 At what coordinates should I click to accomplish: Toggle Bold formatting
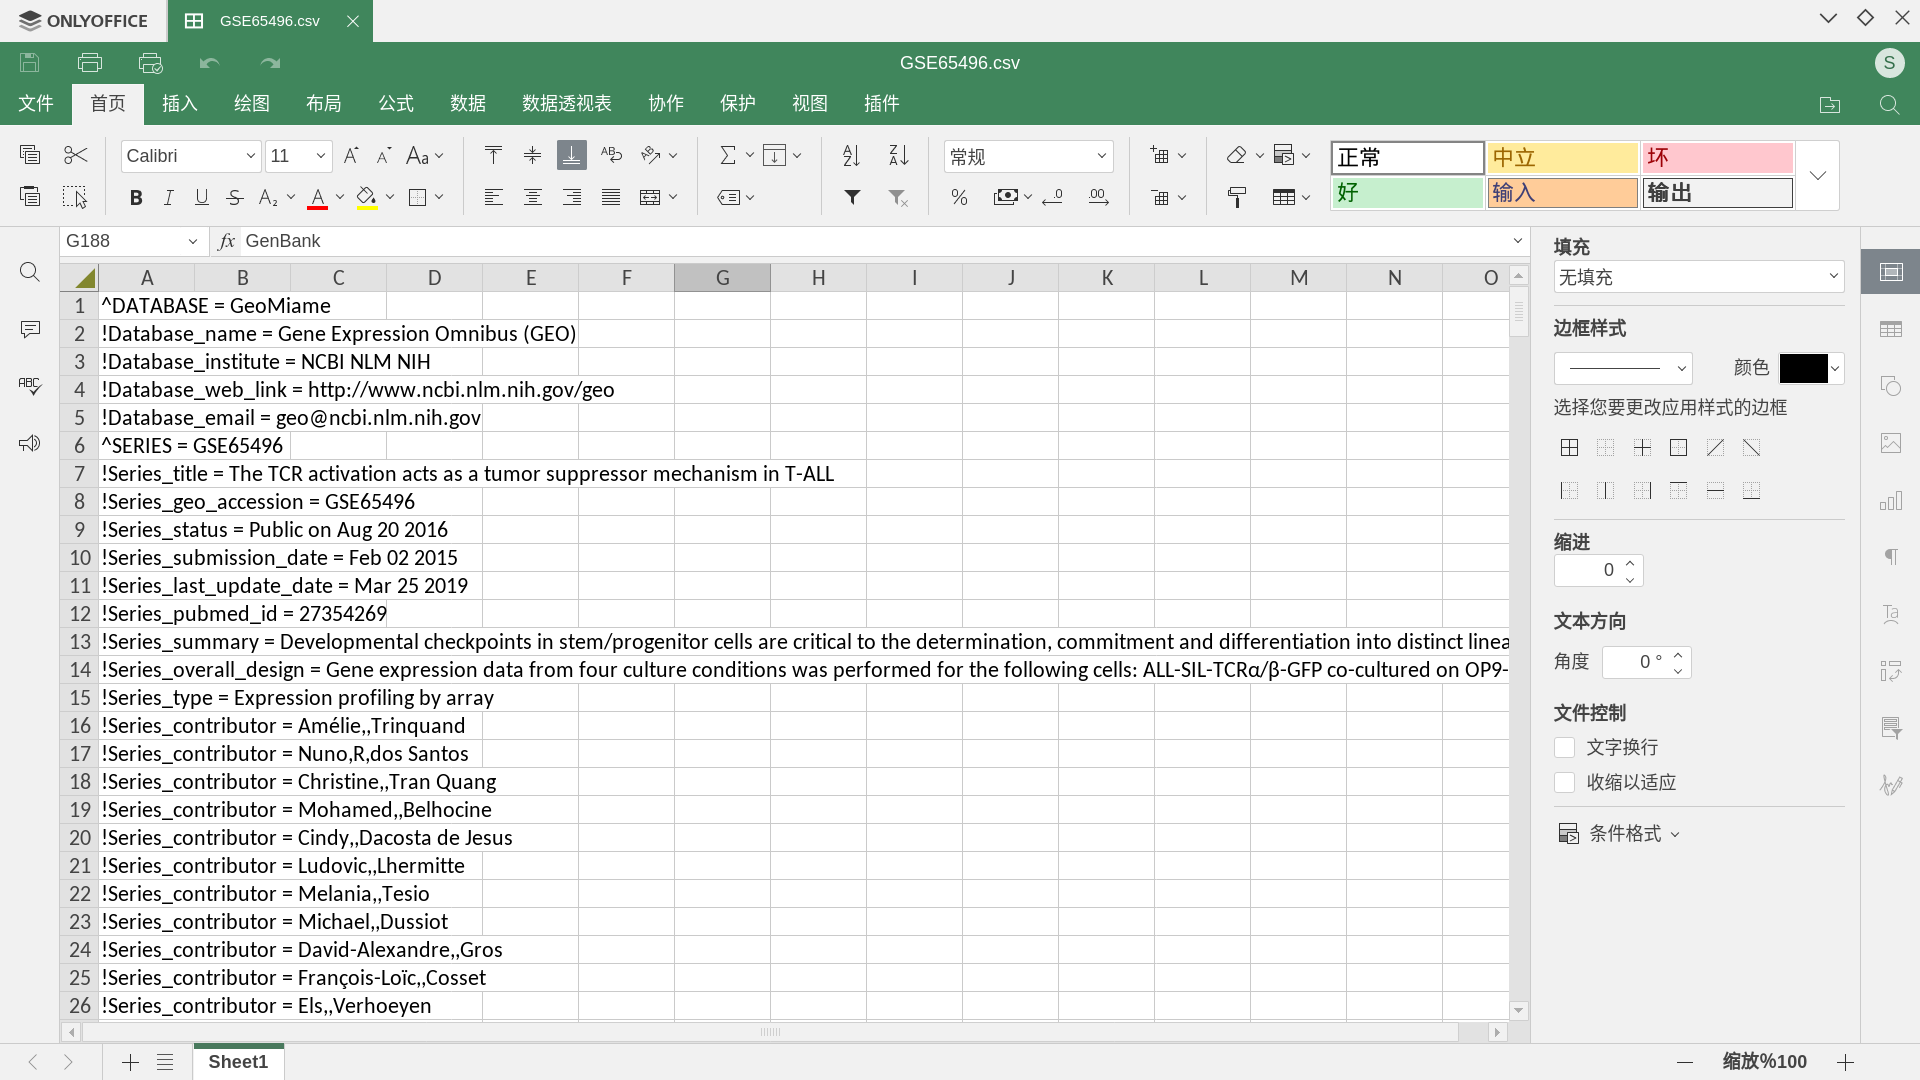pyautogui.click(x=136, y=197)
